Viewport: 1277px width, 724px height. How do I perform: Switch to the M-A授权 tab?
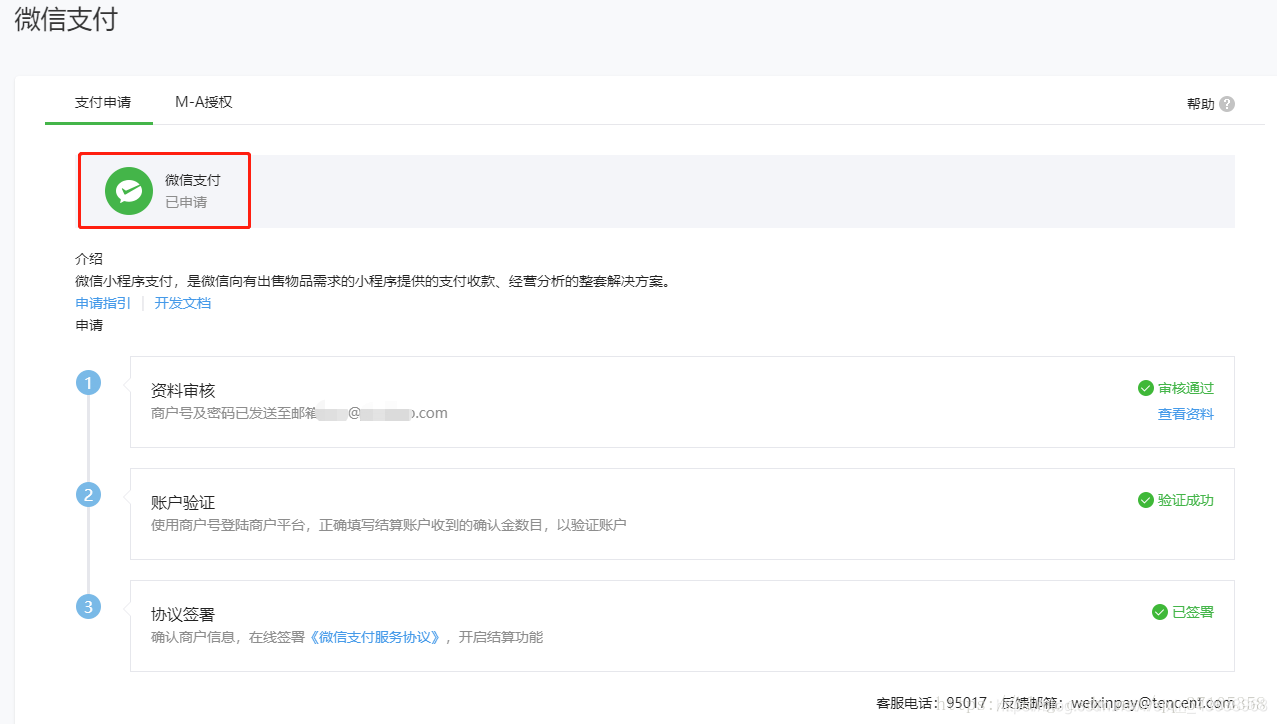pos(204,102)
